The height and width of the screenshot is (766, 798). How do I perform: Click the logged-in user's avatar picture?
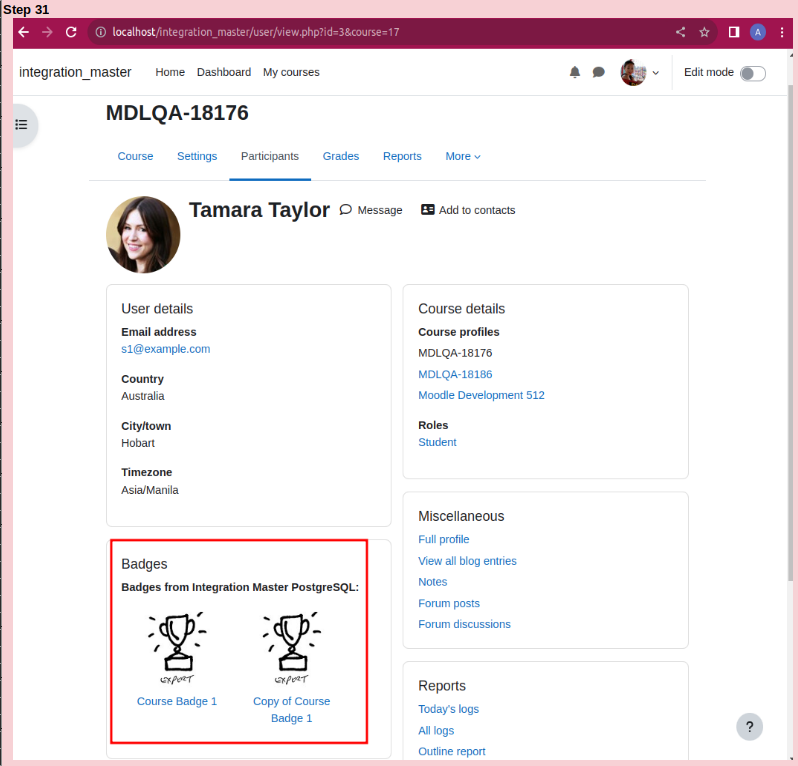(x=633, y=73)
